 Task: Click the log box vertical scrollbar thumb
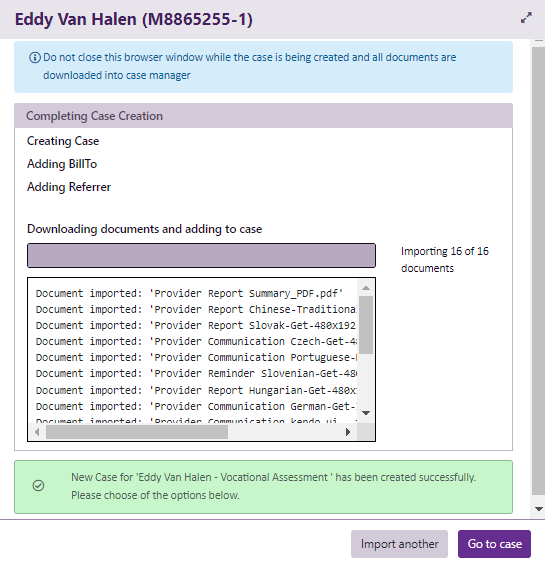(x=366, y=325)
